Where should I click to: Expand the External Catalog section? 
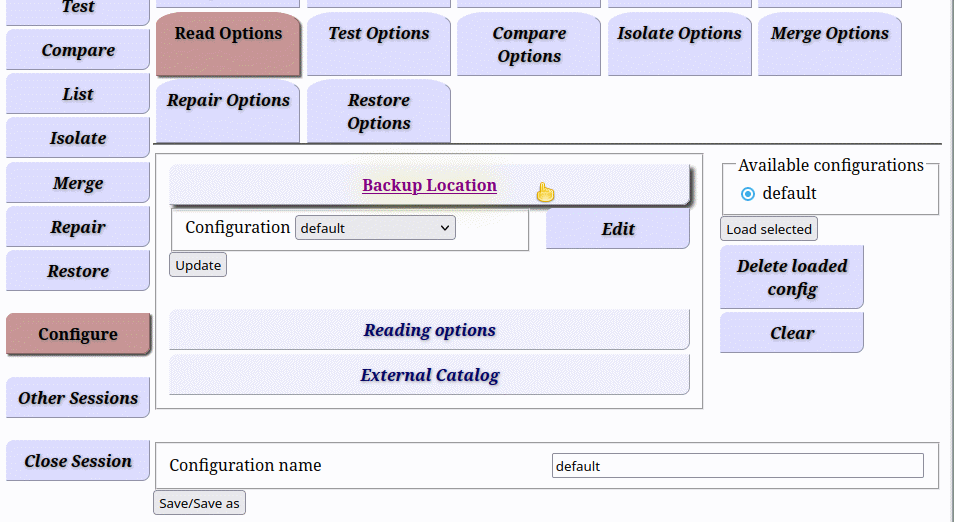(x=430, y=375)
